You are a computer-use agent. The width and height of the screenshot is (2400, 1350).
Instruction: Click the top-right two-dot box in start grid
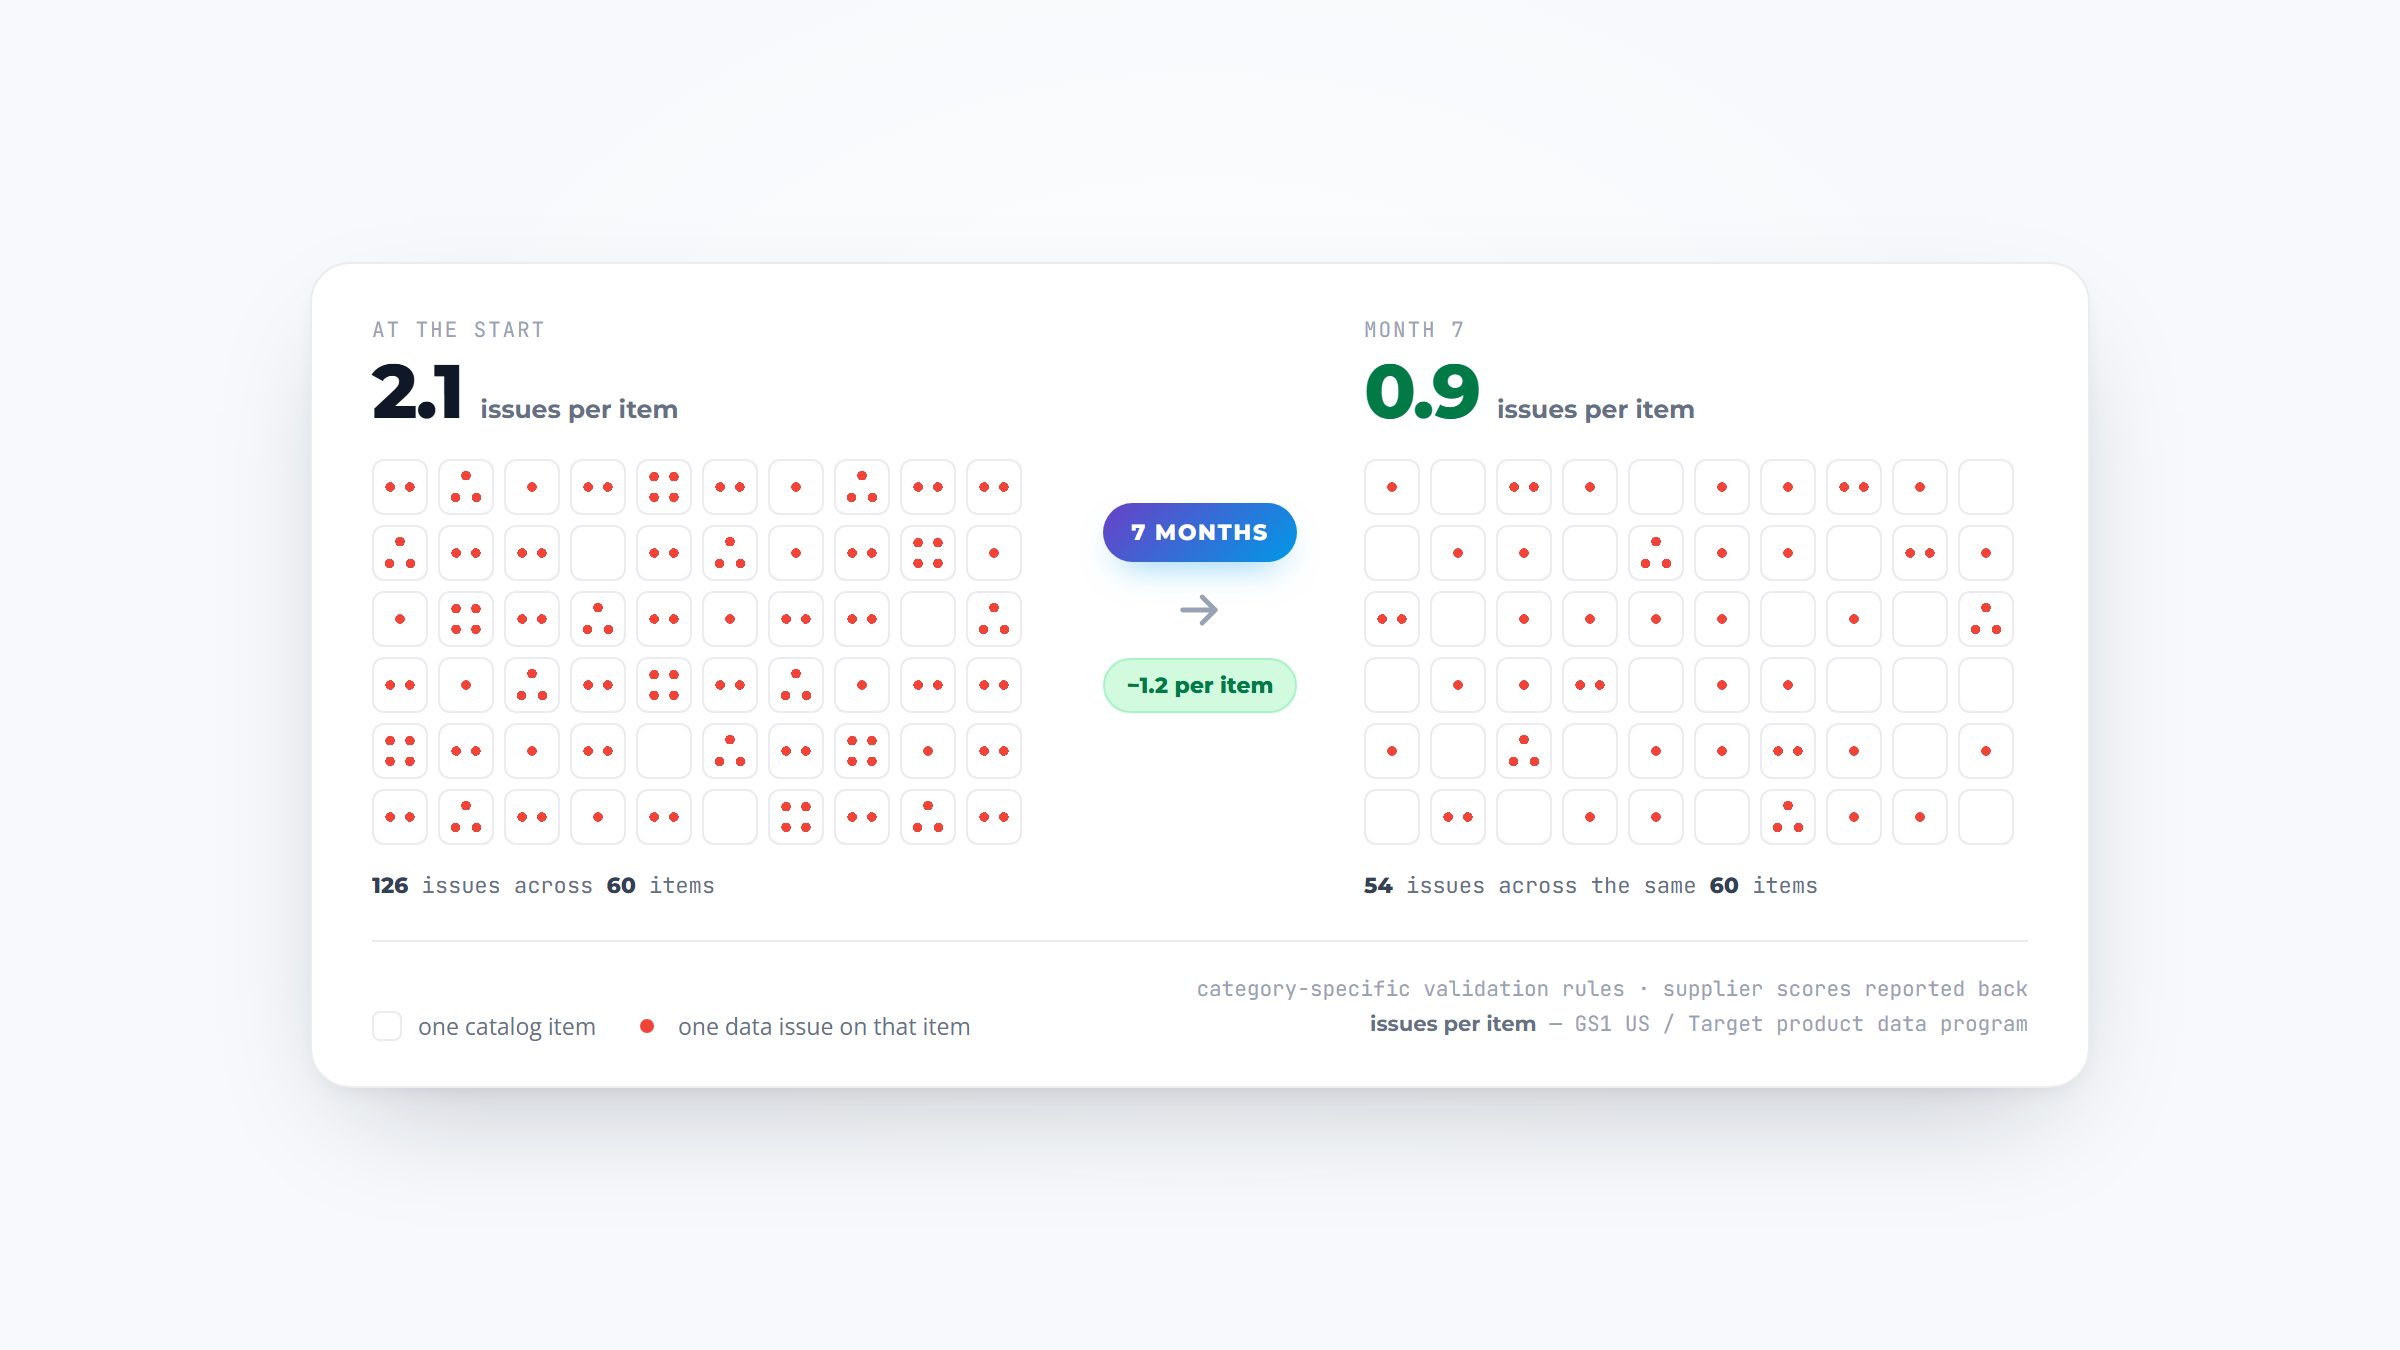[x=994, y=487]
